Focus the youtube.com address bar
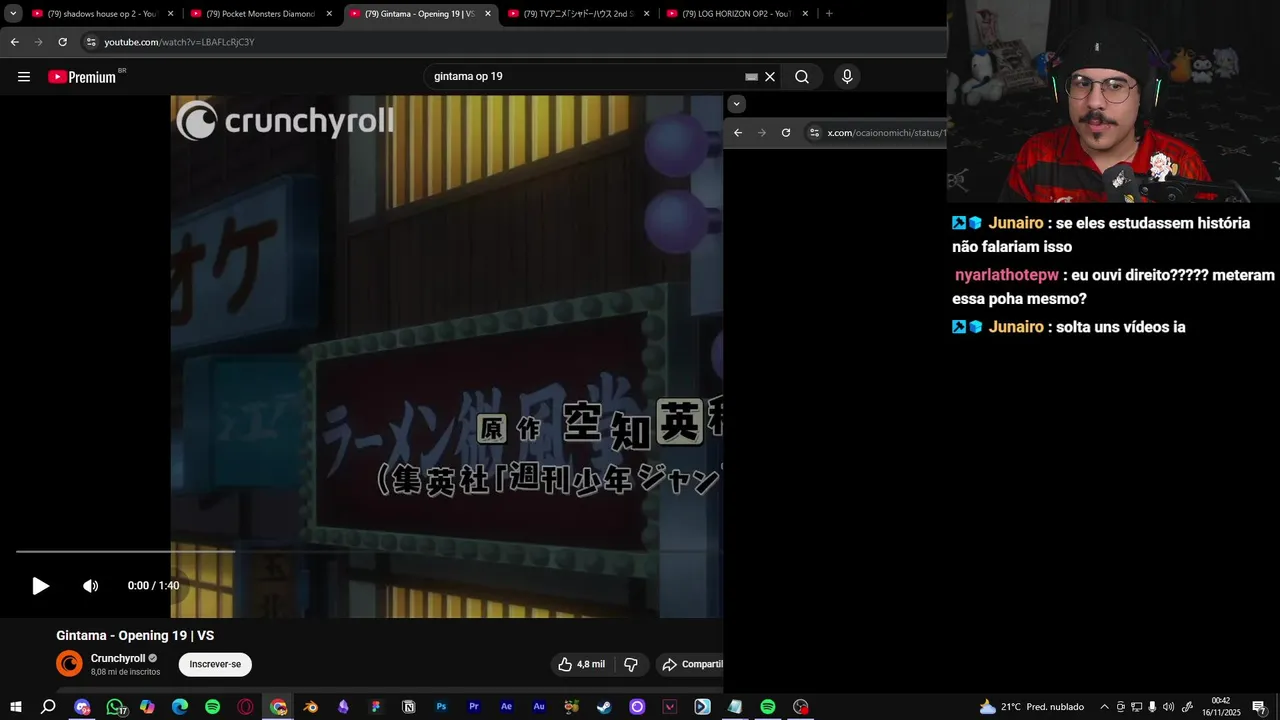Image resolution: width=1280 pixels, height=720 pixels. (x=512, y=42)
